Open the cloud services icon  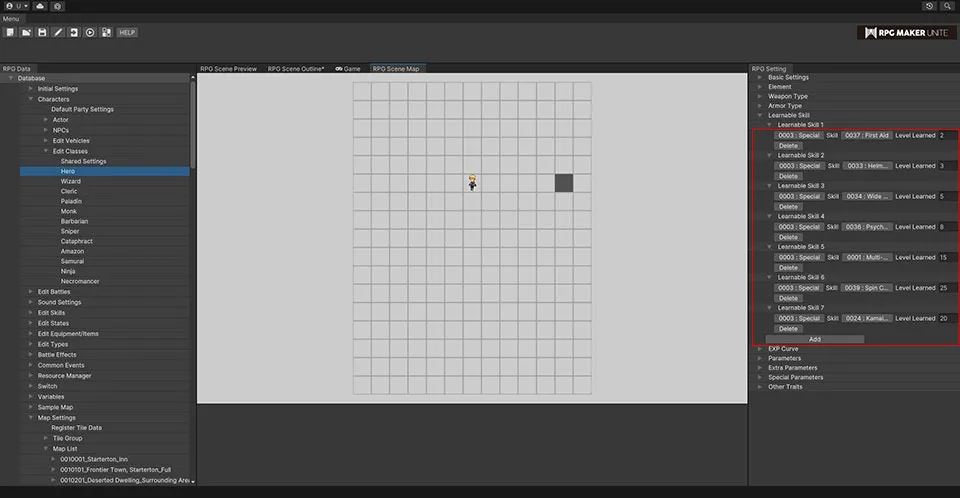point(39,6)
